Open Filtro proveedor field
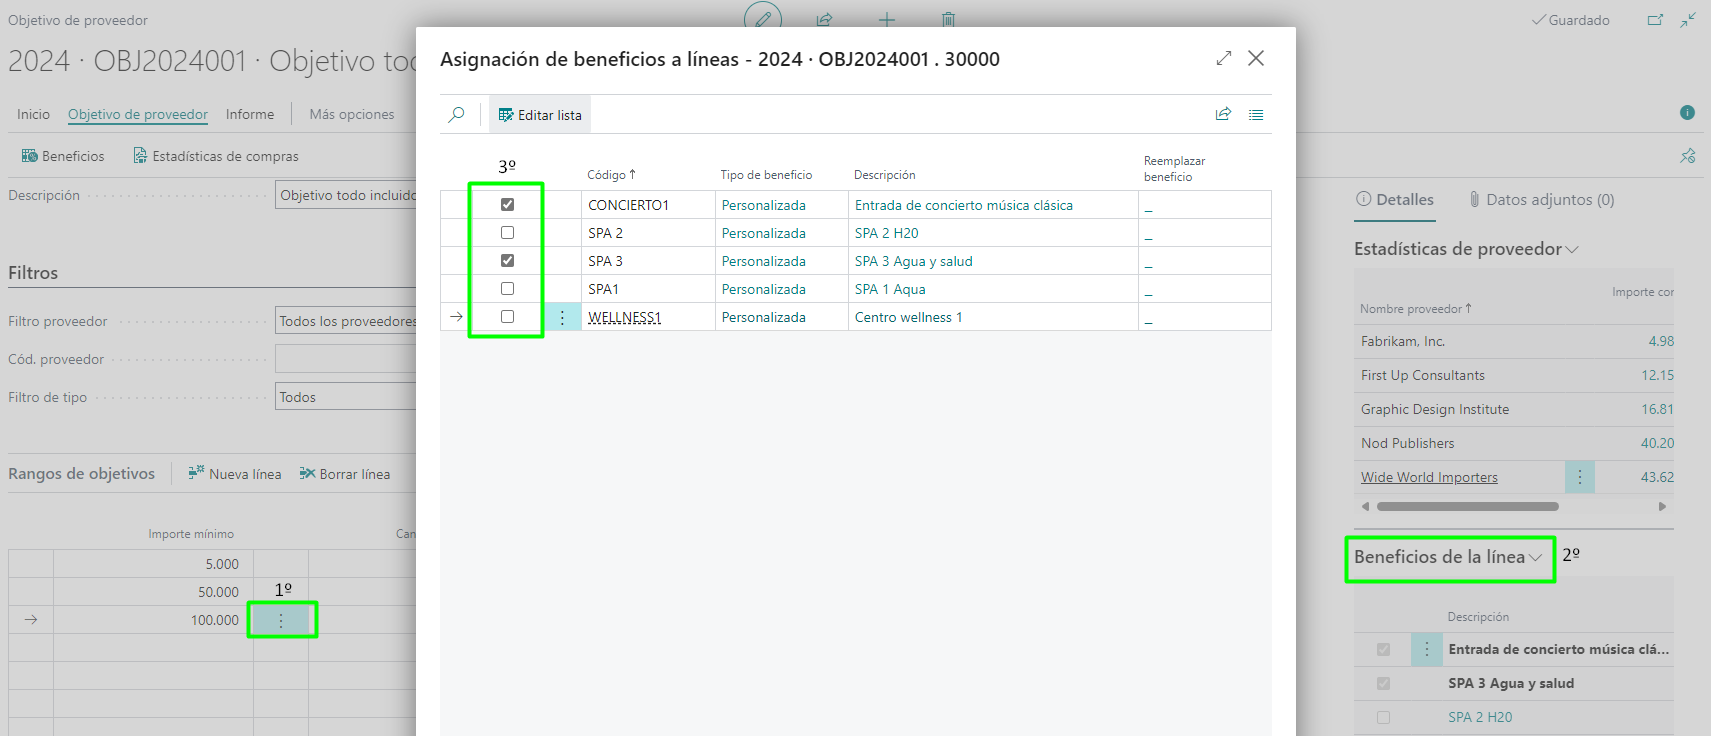The height and width of the screenshot is (736, 1711). coord(346,321)
